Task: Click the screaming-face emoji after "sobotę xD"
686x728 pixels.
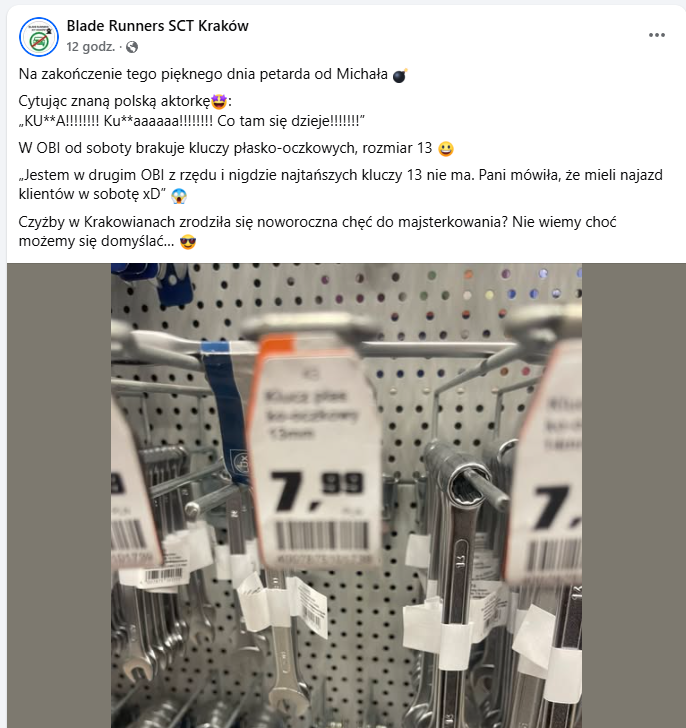Action: click(179, 195)
